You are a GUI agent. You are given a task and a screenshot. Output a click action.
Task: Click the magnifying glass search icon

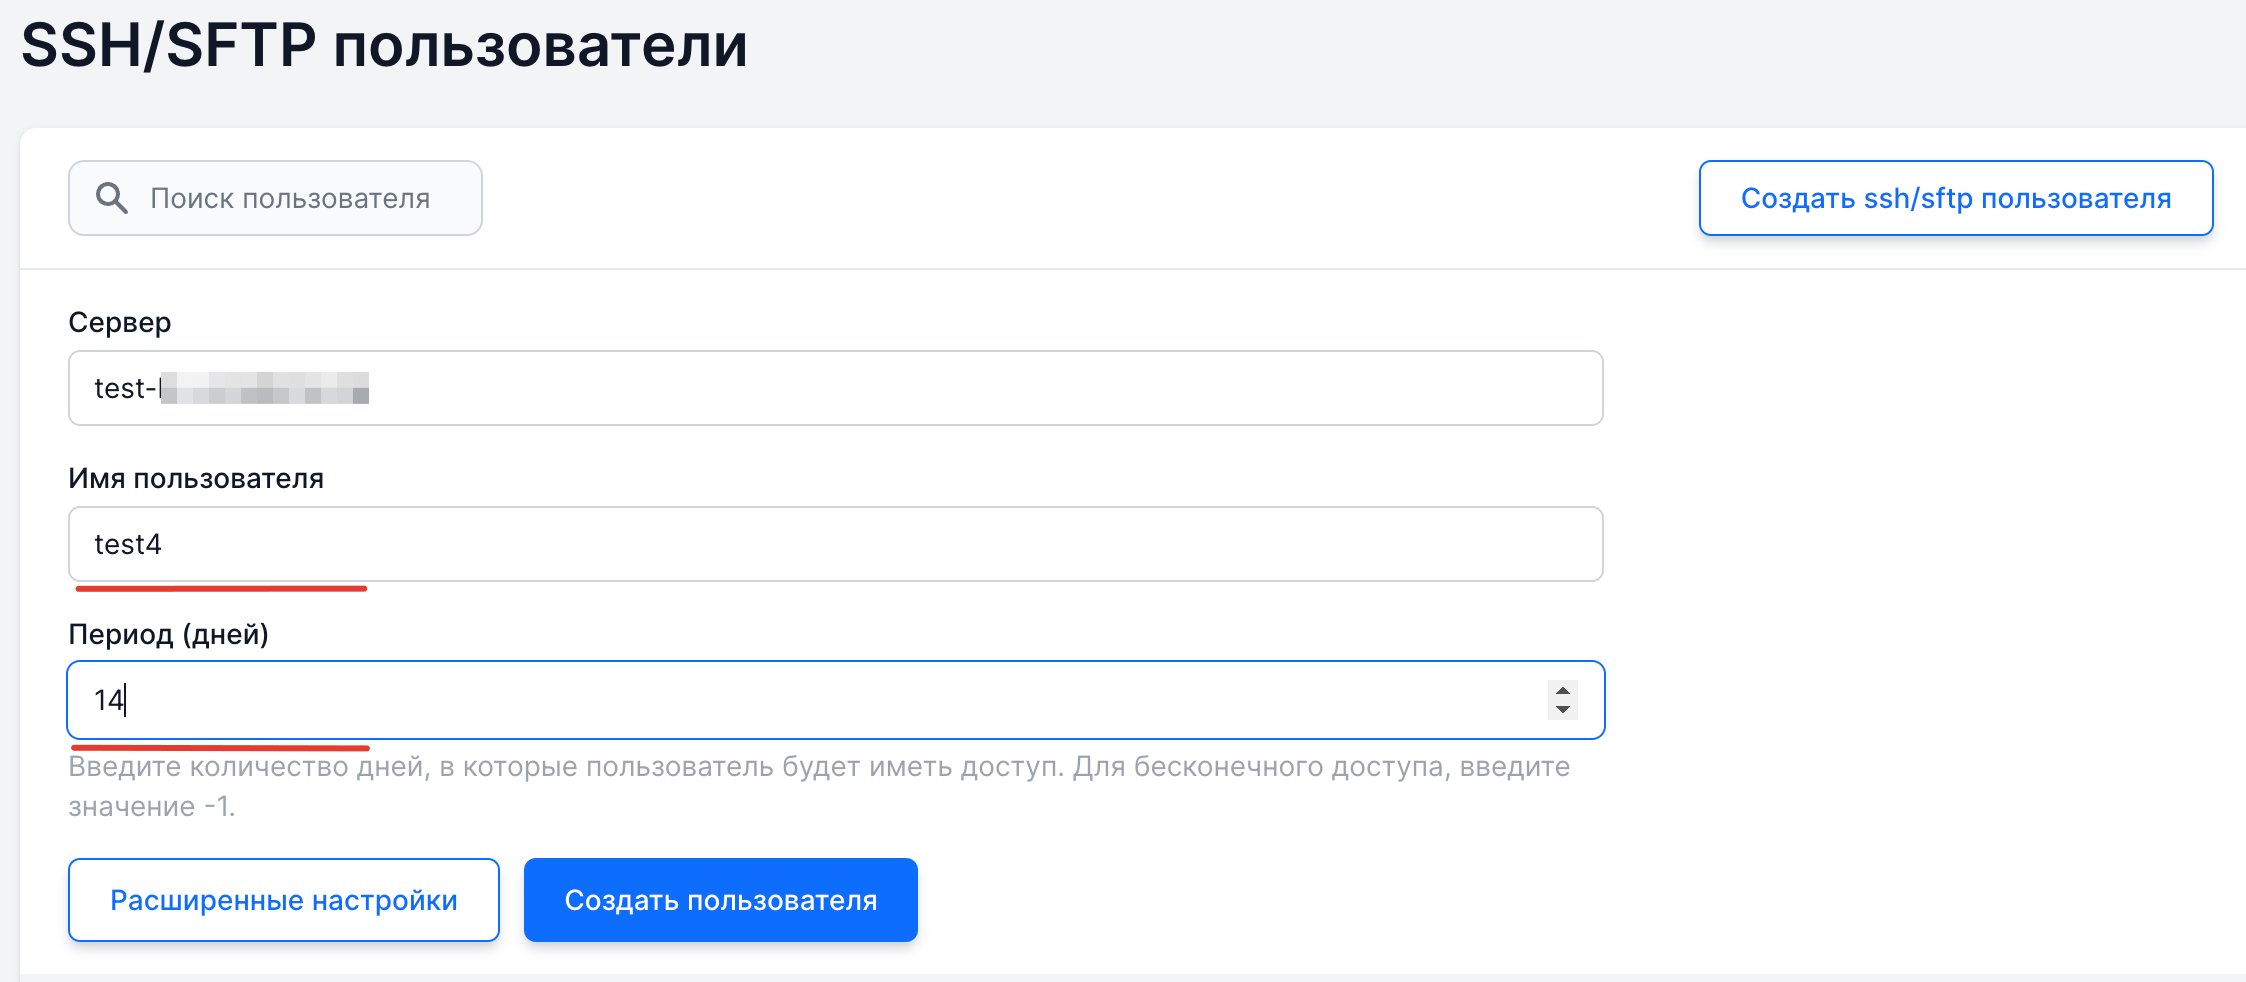point(111,198)
